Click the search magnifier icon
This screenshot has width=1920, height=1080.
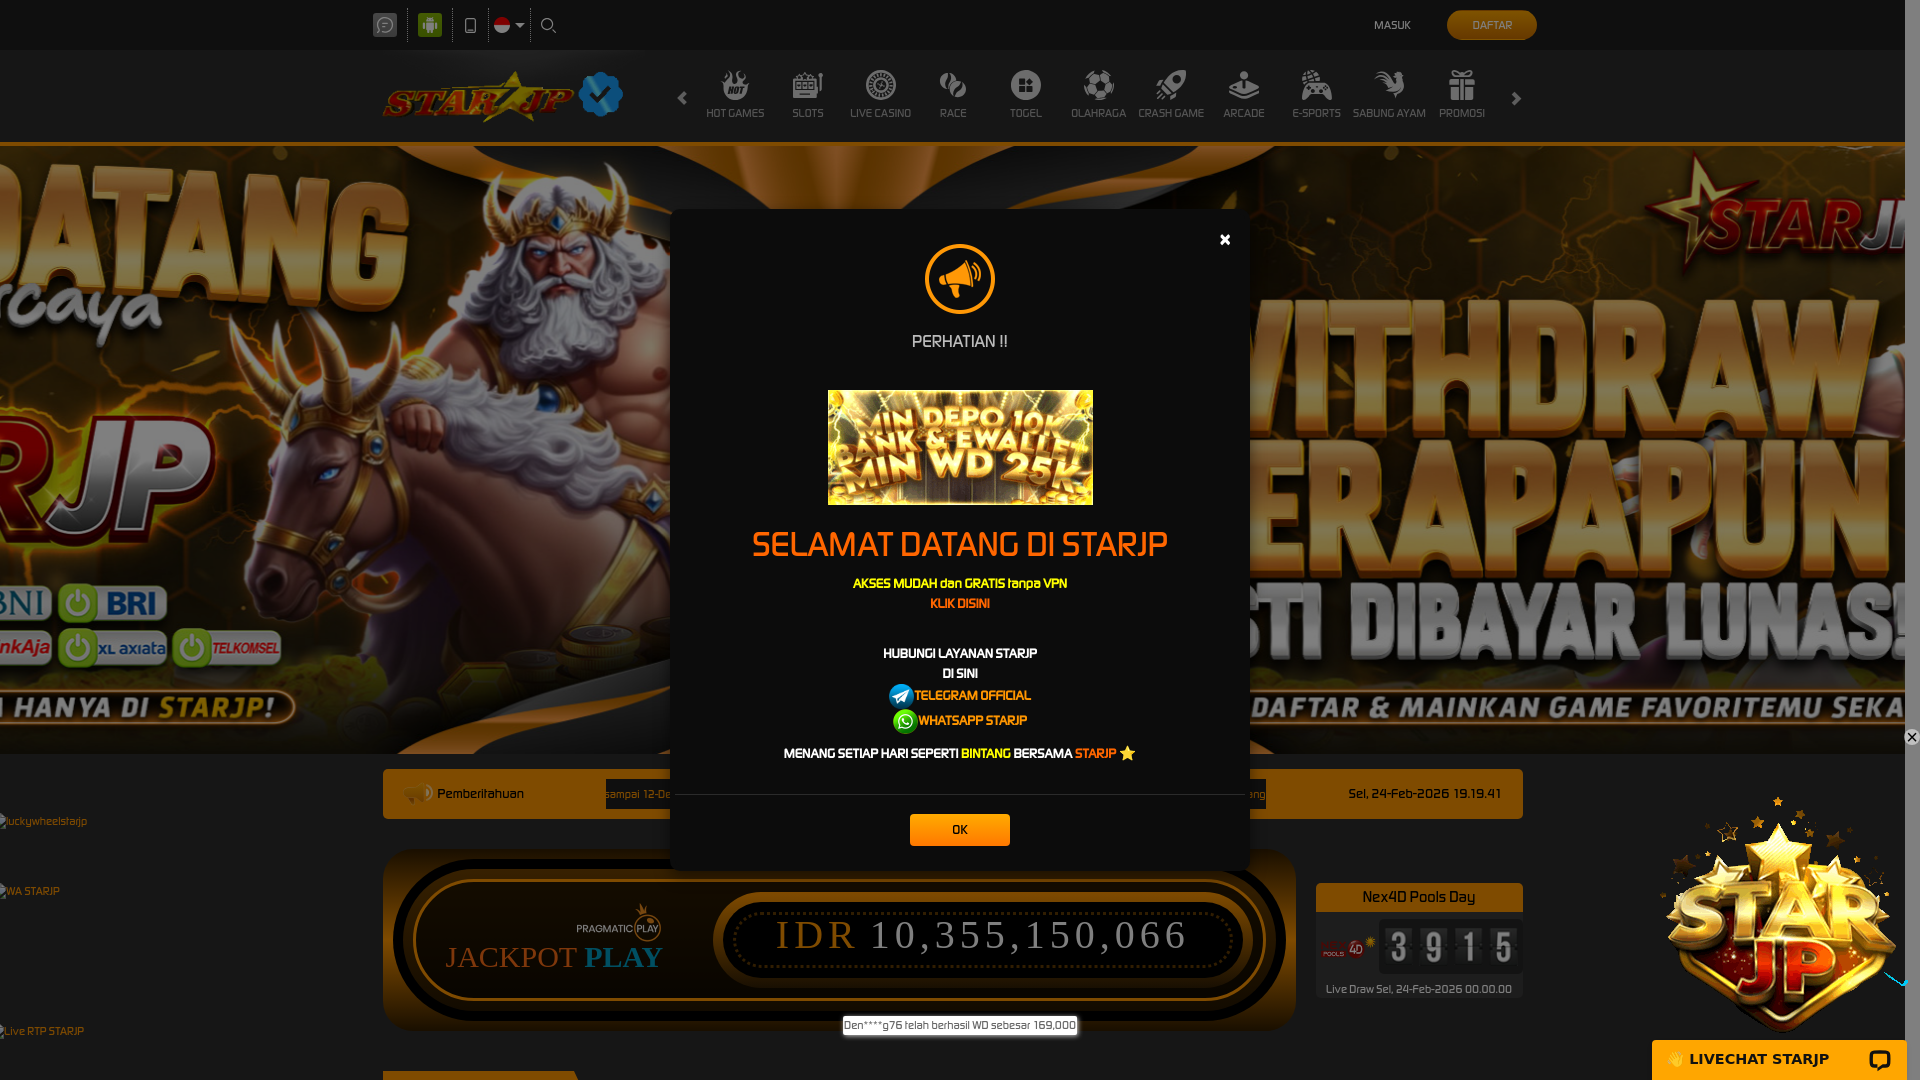[x=548, y=25]
